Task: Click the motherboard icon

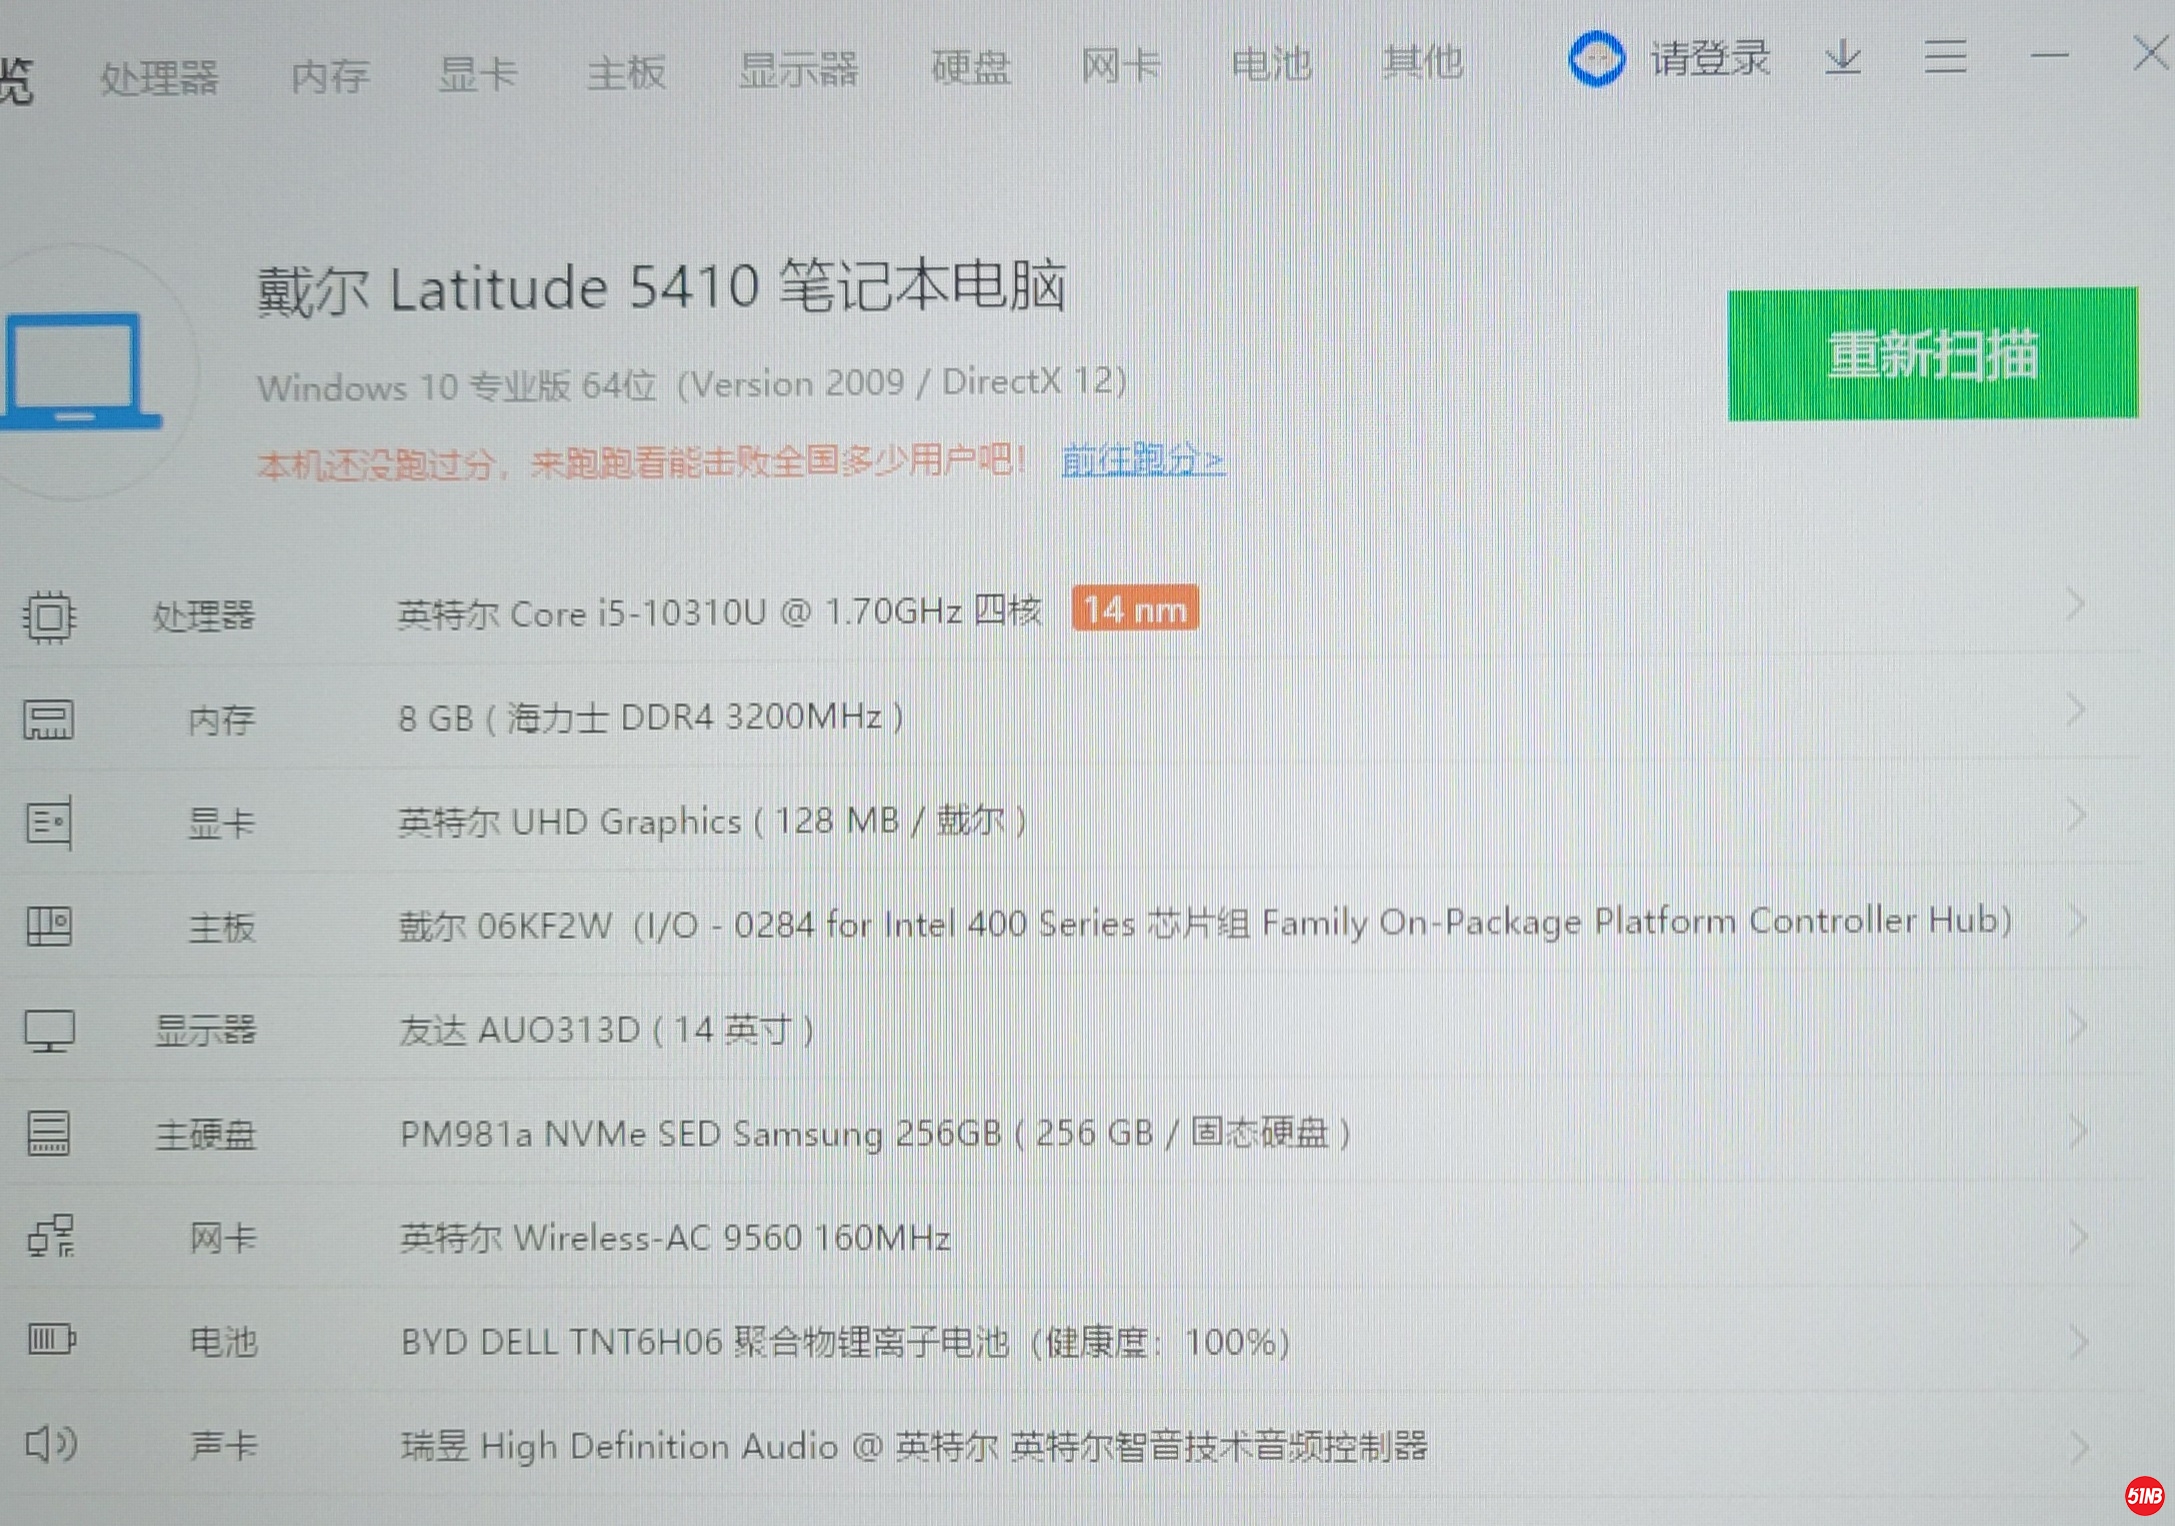Action: click(x=49, y=927)
